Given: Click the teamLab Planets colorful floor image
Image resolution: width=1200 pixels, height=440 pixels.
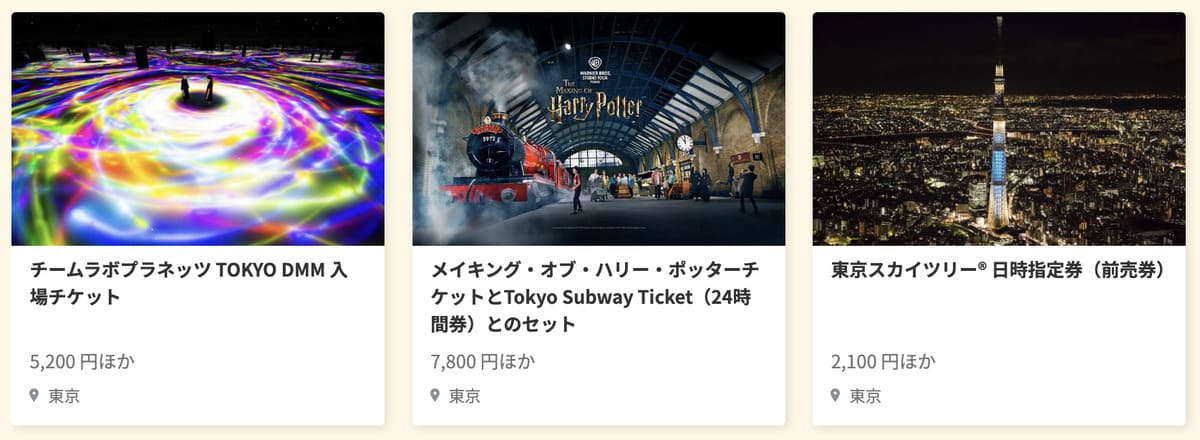Looking at the screenshot, I should (x=198, y=129).
